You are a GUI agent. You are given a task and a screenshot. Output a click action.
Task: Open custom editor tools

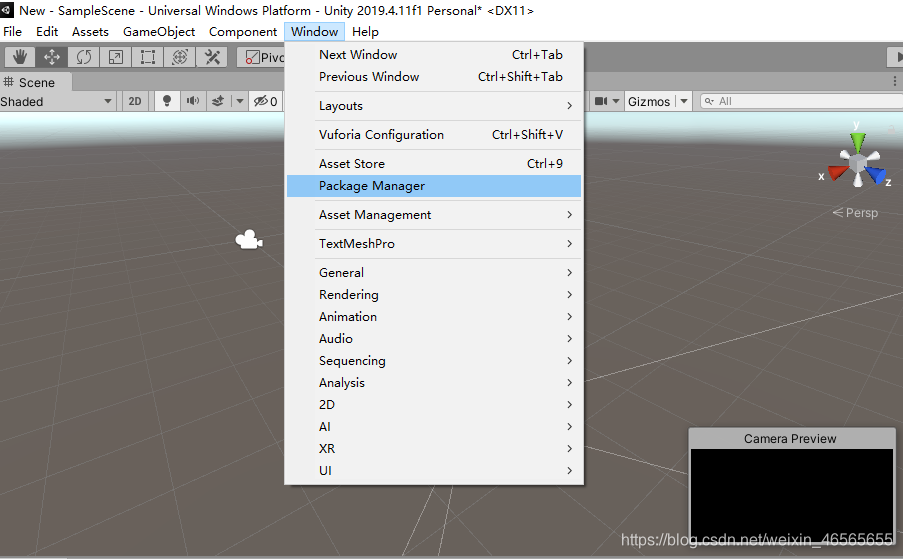(x=213, y=57)
